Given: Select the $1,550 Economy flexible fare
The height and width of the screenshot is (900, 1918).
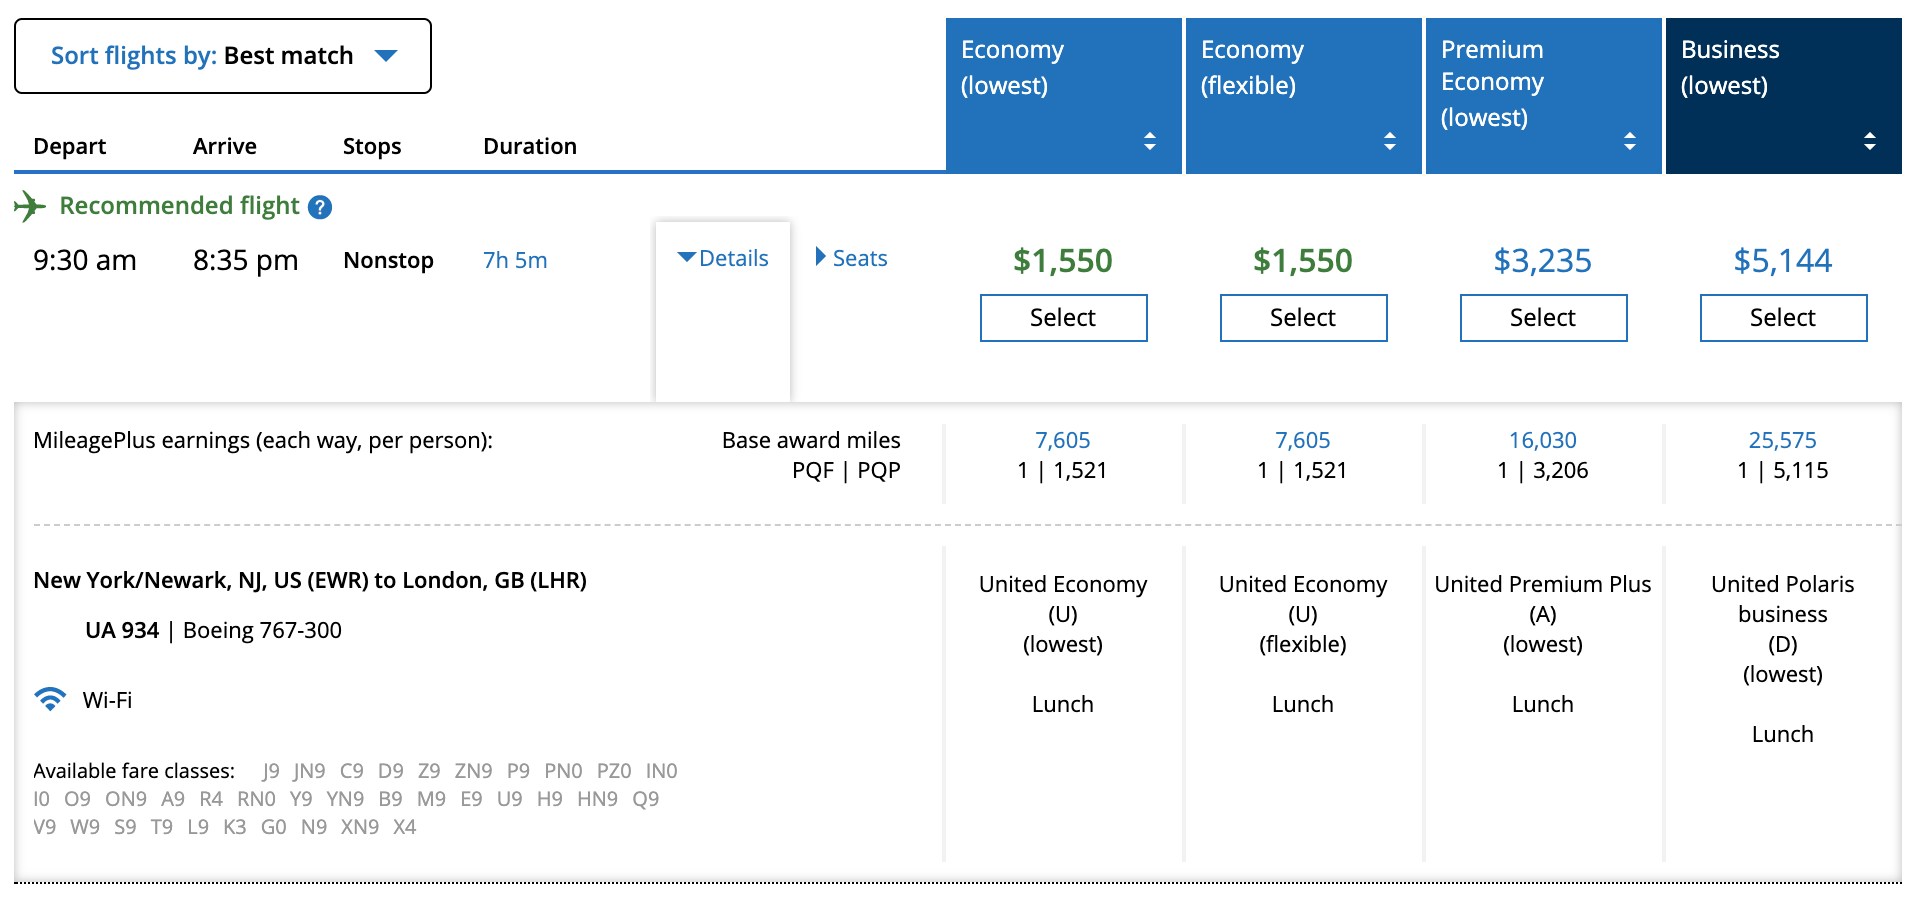Looking at the screenshot, I should pyautogui.click(x=1303, y=318).
